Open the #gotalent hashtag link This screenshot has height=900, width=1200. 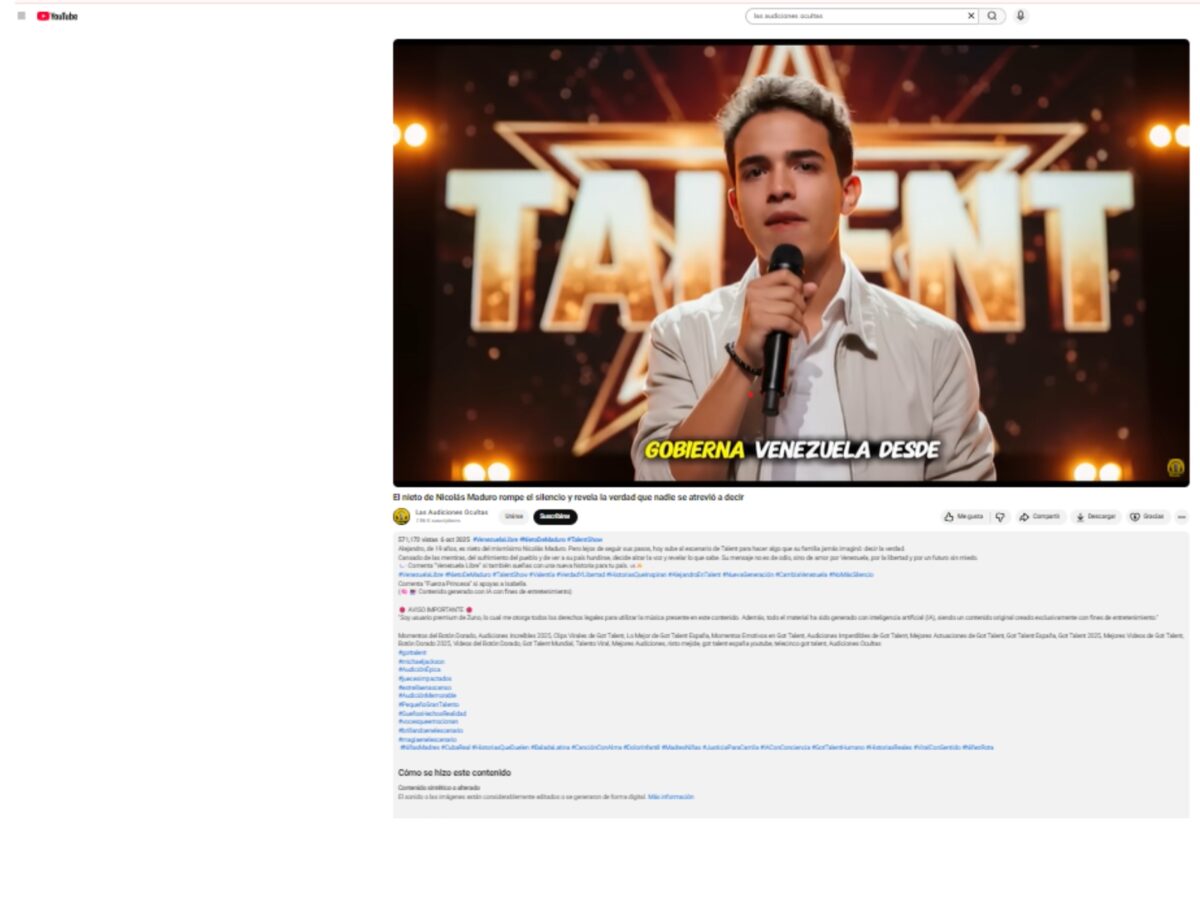pos(412,653)
